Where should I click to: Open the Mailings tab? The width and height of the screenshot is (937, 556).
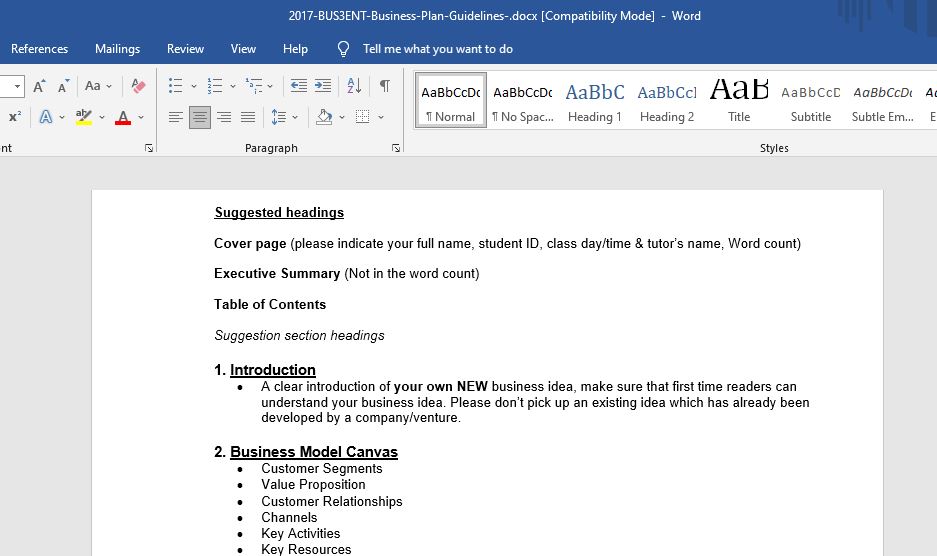(117, 49)
